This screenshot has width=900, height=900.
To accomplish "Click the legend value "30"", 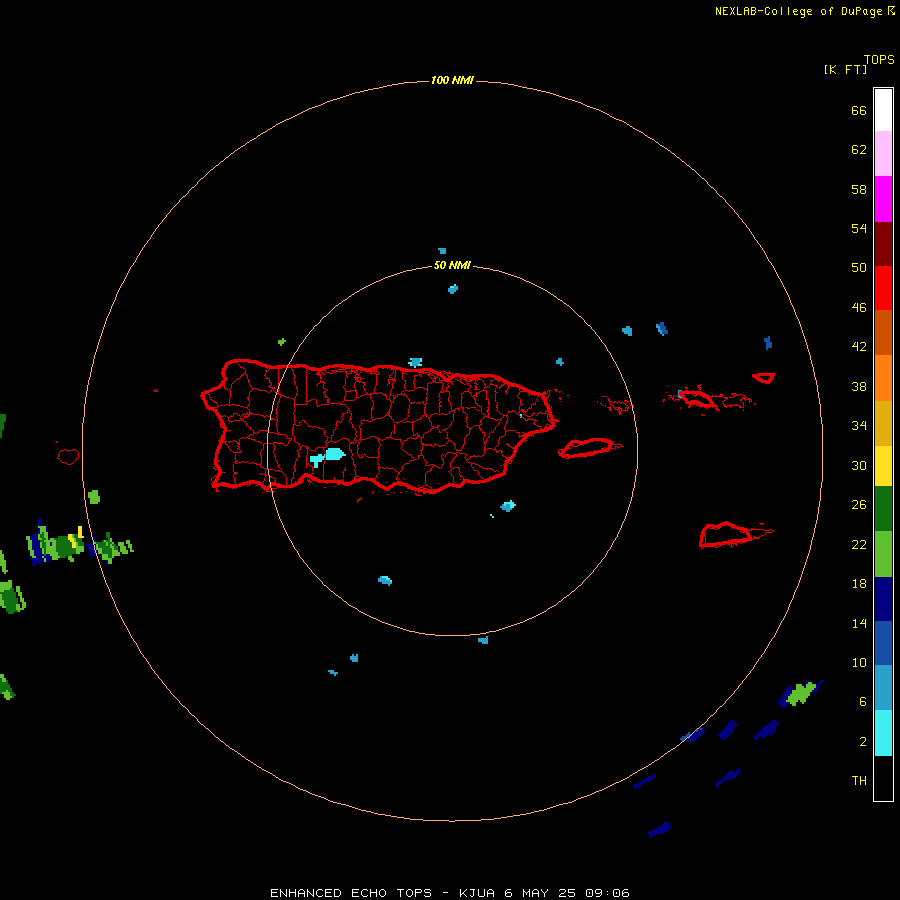I will coord(859,465).
